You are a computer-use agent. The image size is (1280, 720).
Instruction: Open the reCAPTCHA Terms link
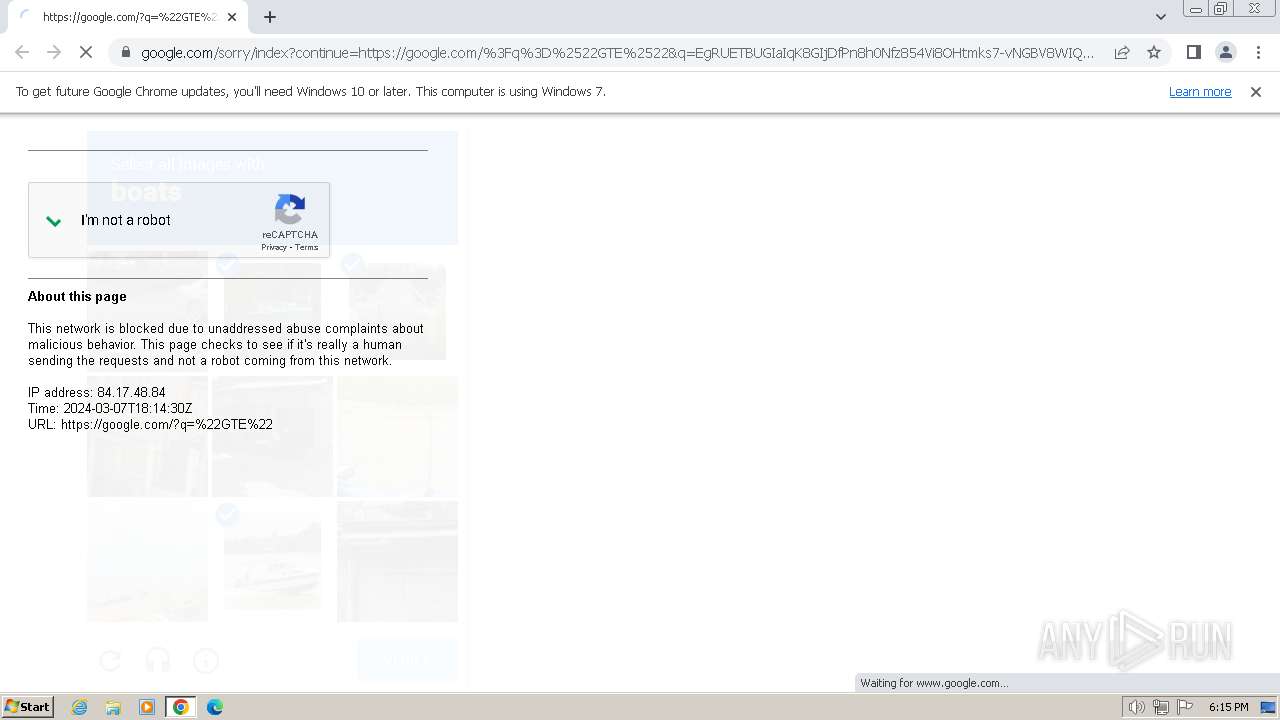coord(306,247)
